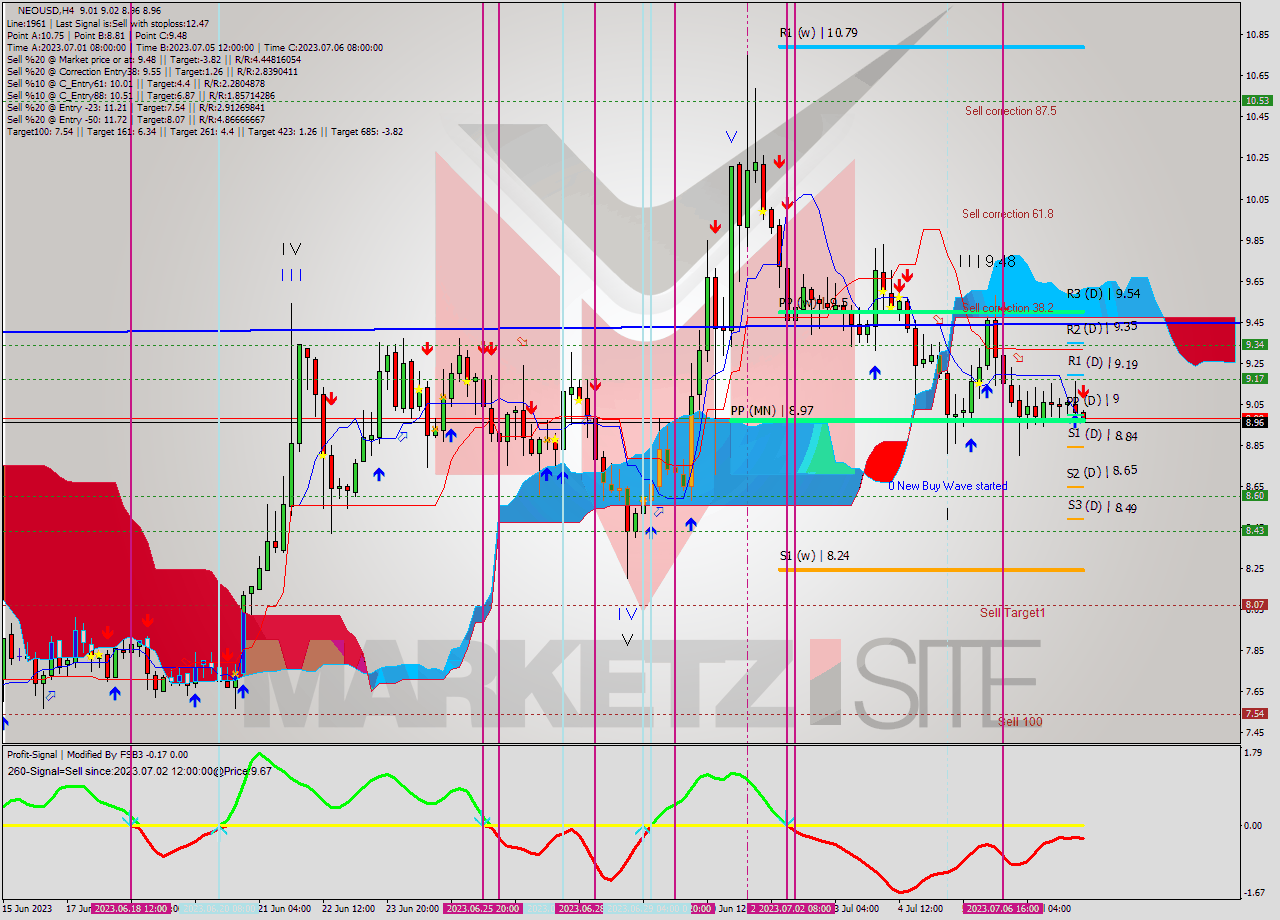Click the 10.25 price axis value
Screen dimensions: 1280x920
(1257, 158)
